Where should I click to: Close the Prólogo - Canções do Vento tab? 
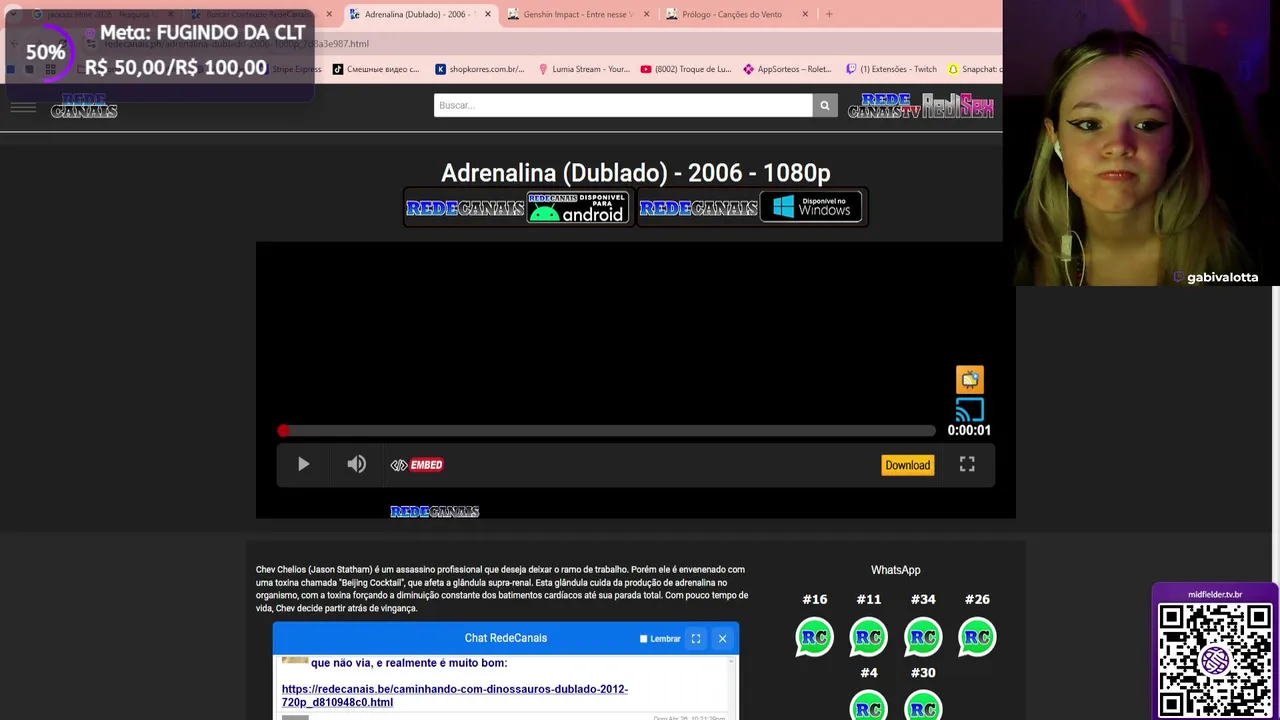coord(805,14)
